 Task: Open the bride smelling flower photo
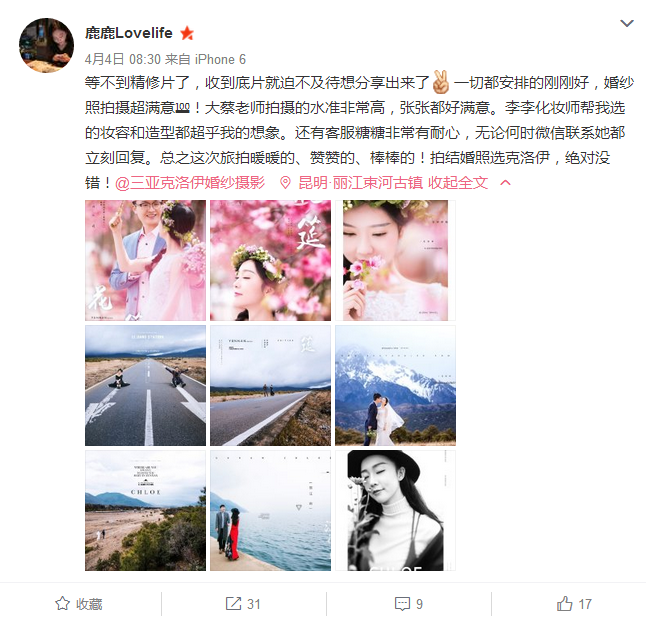(x=396, y=260)
